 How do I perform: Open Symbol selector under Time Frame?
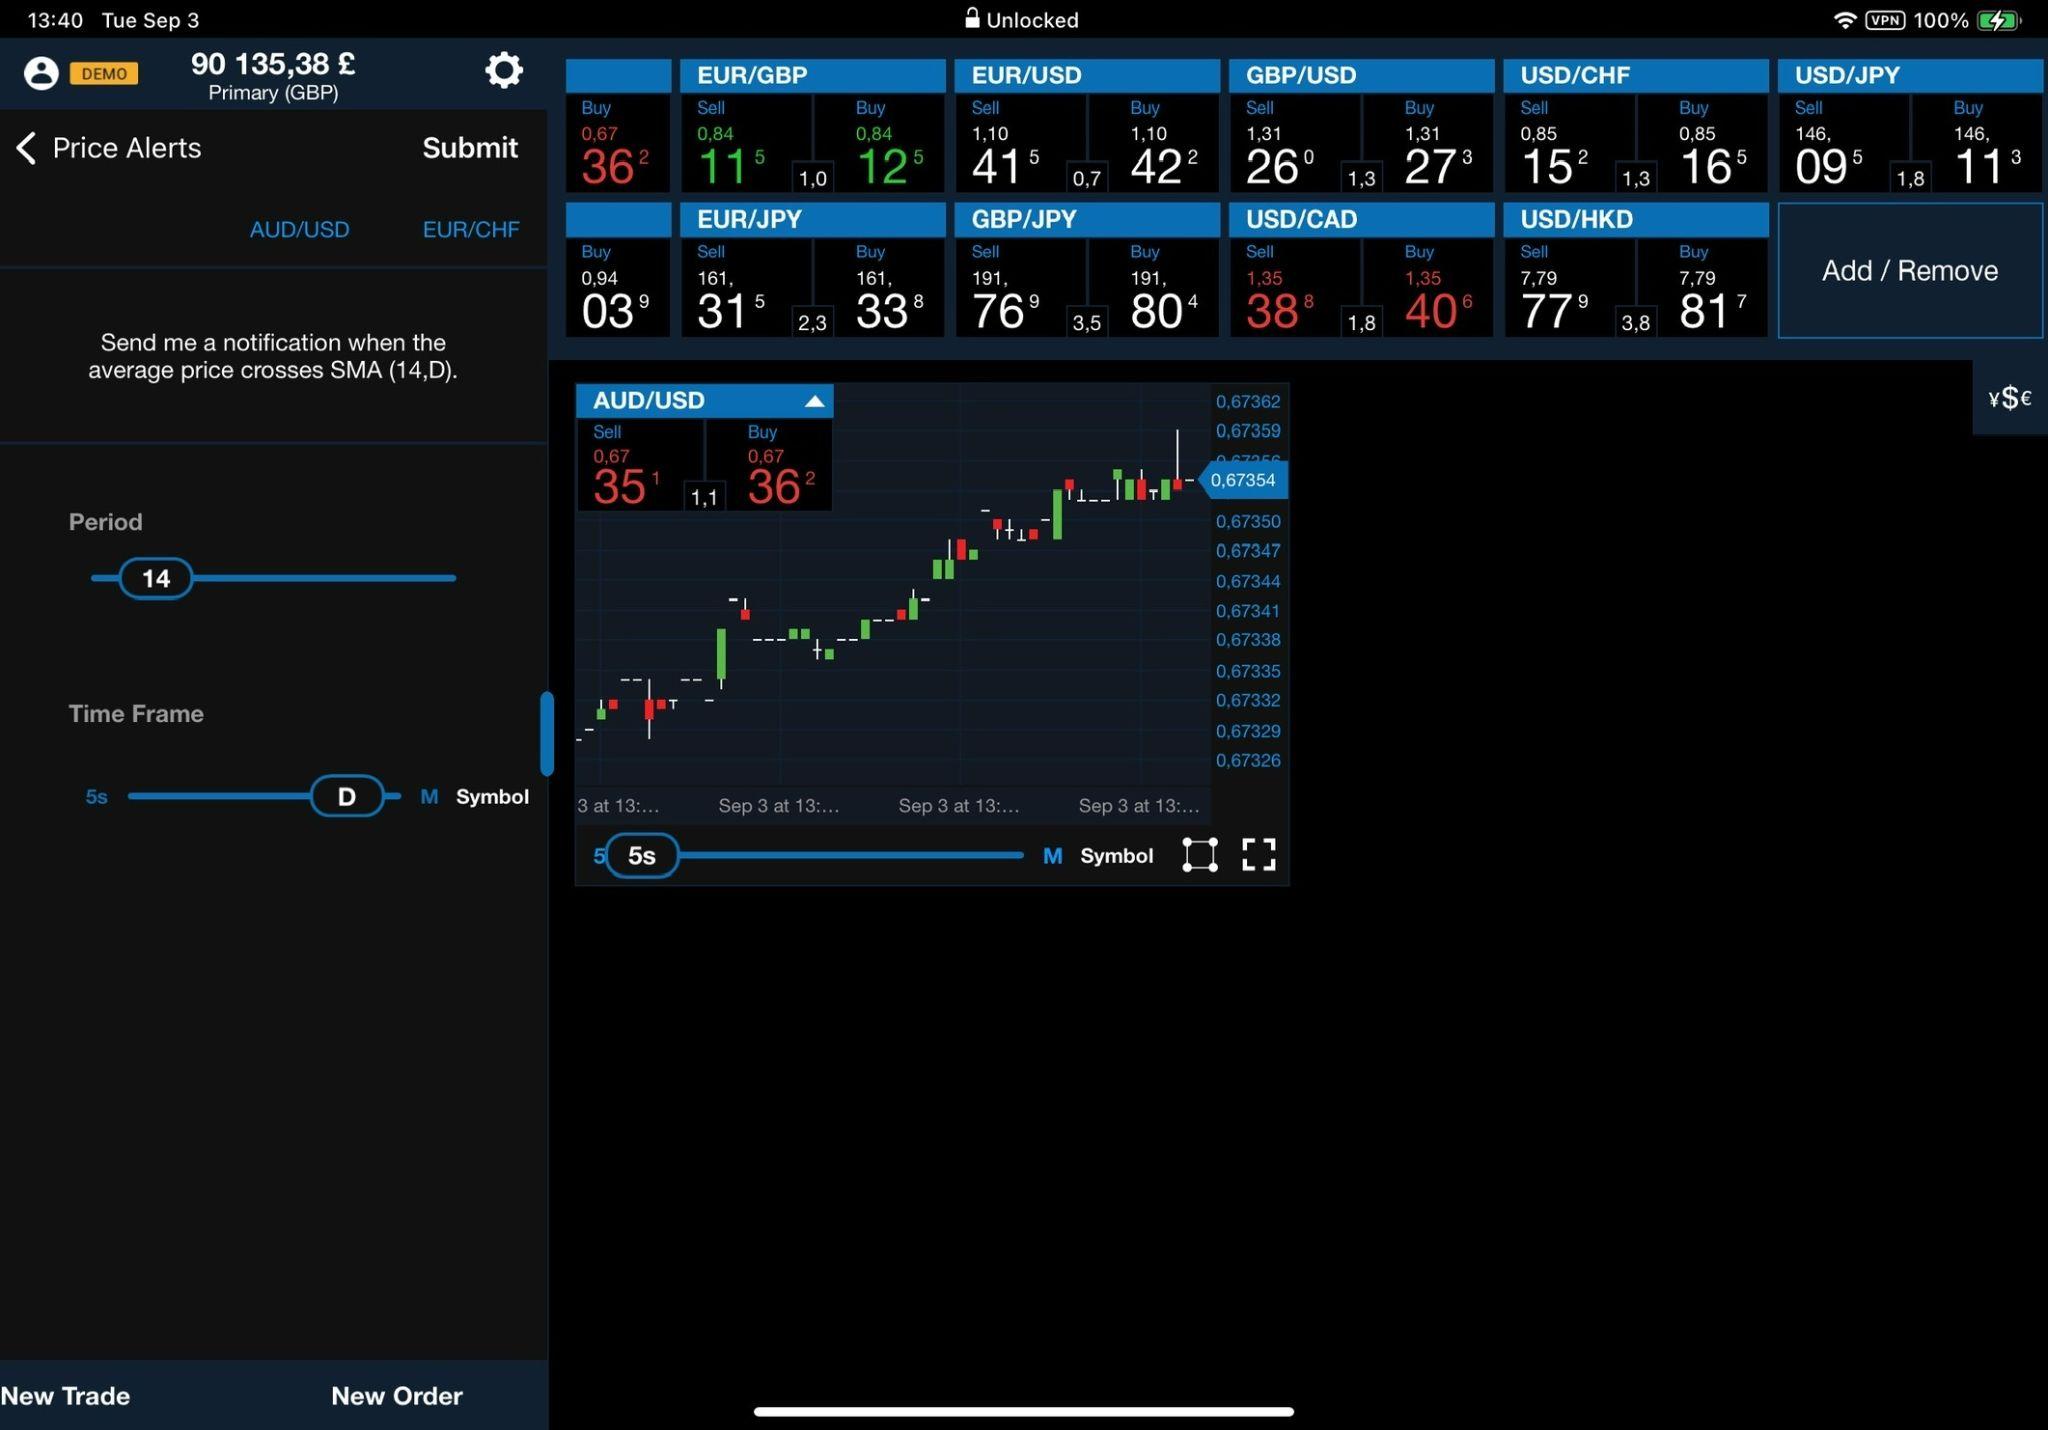(492, 797)
